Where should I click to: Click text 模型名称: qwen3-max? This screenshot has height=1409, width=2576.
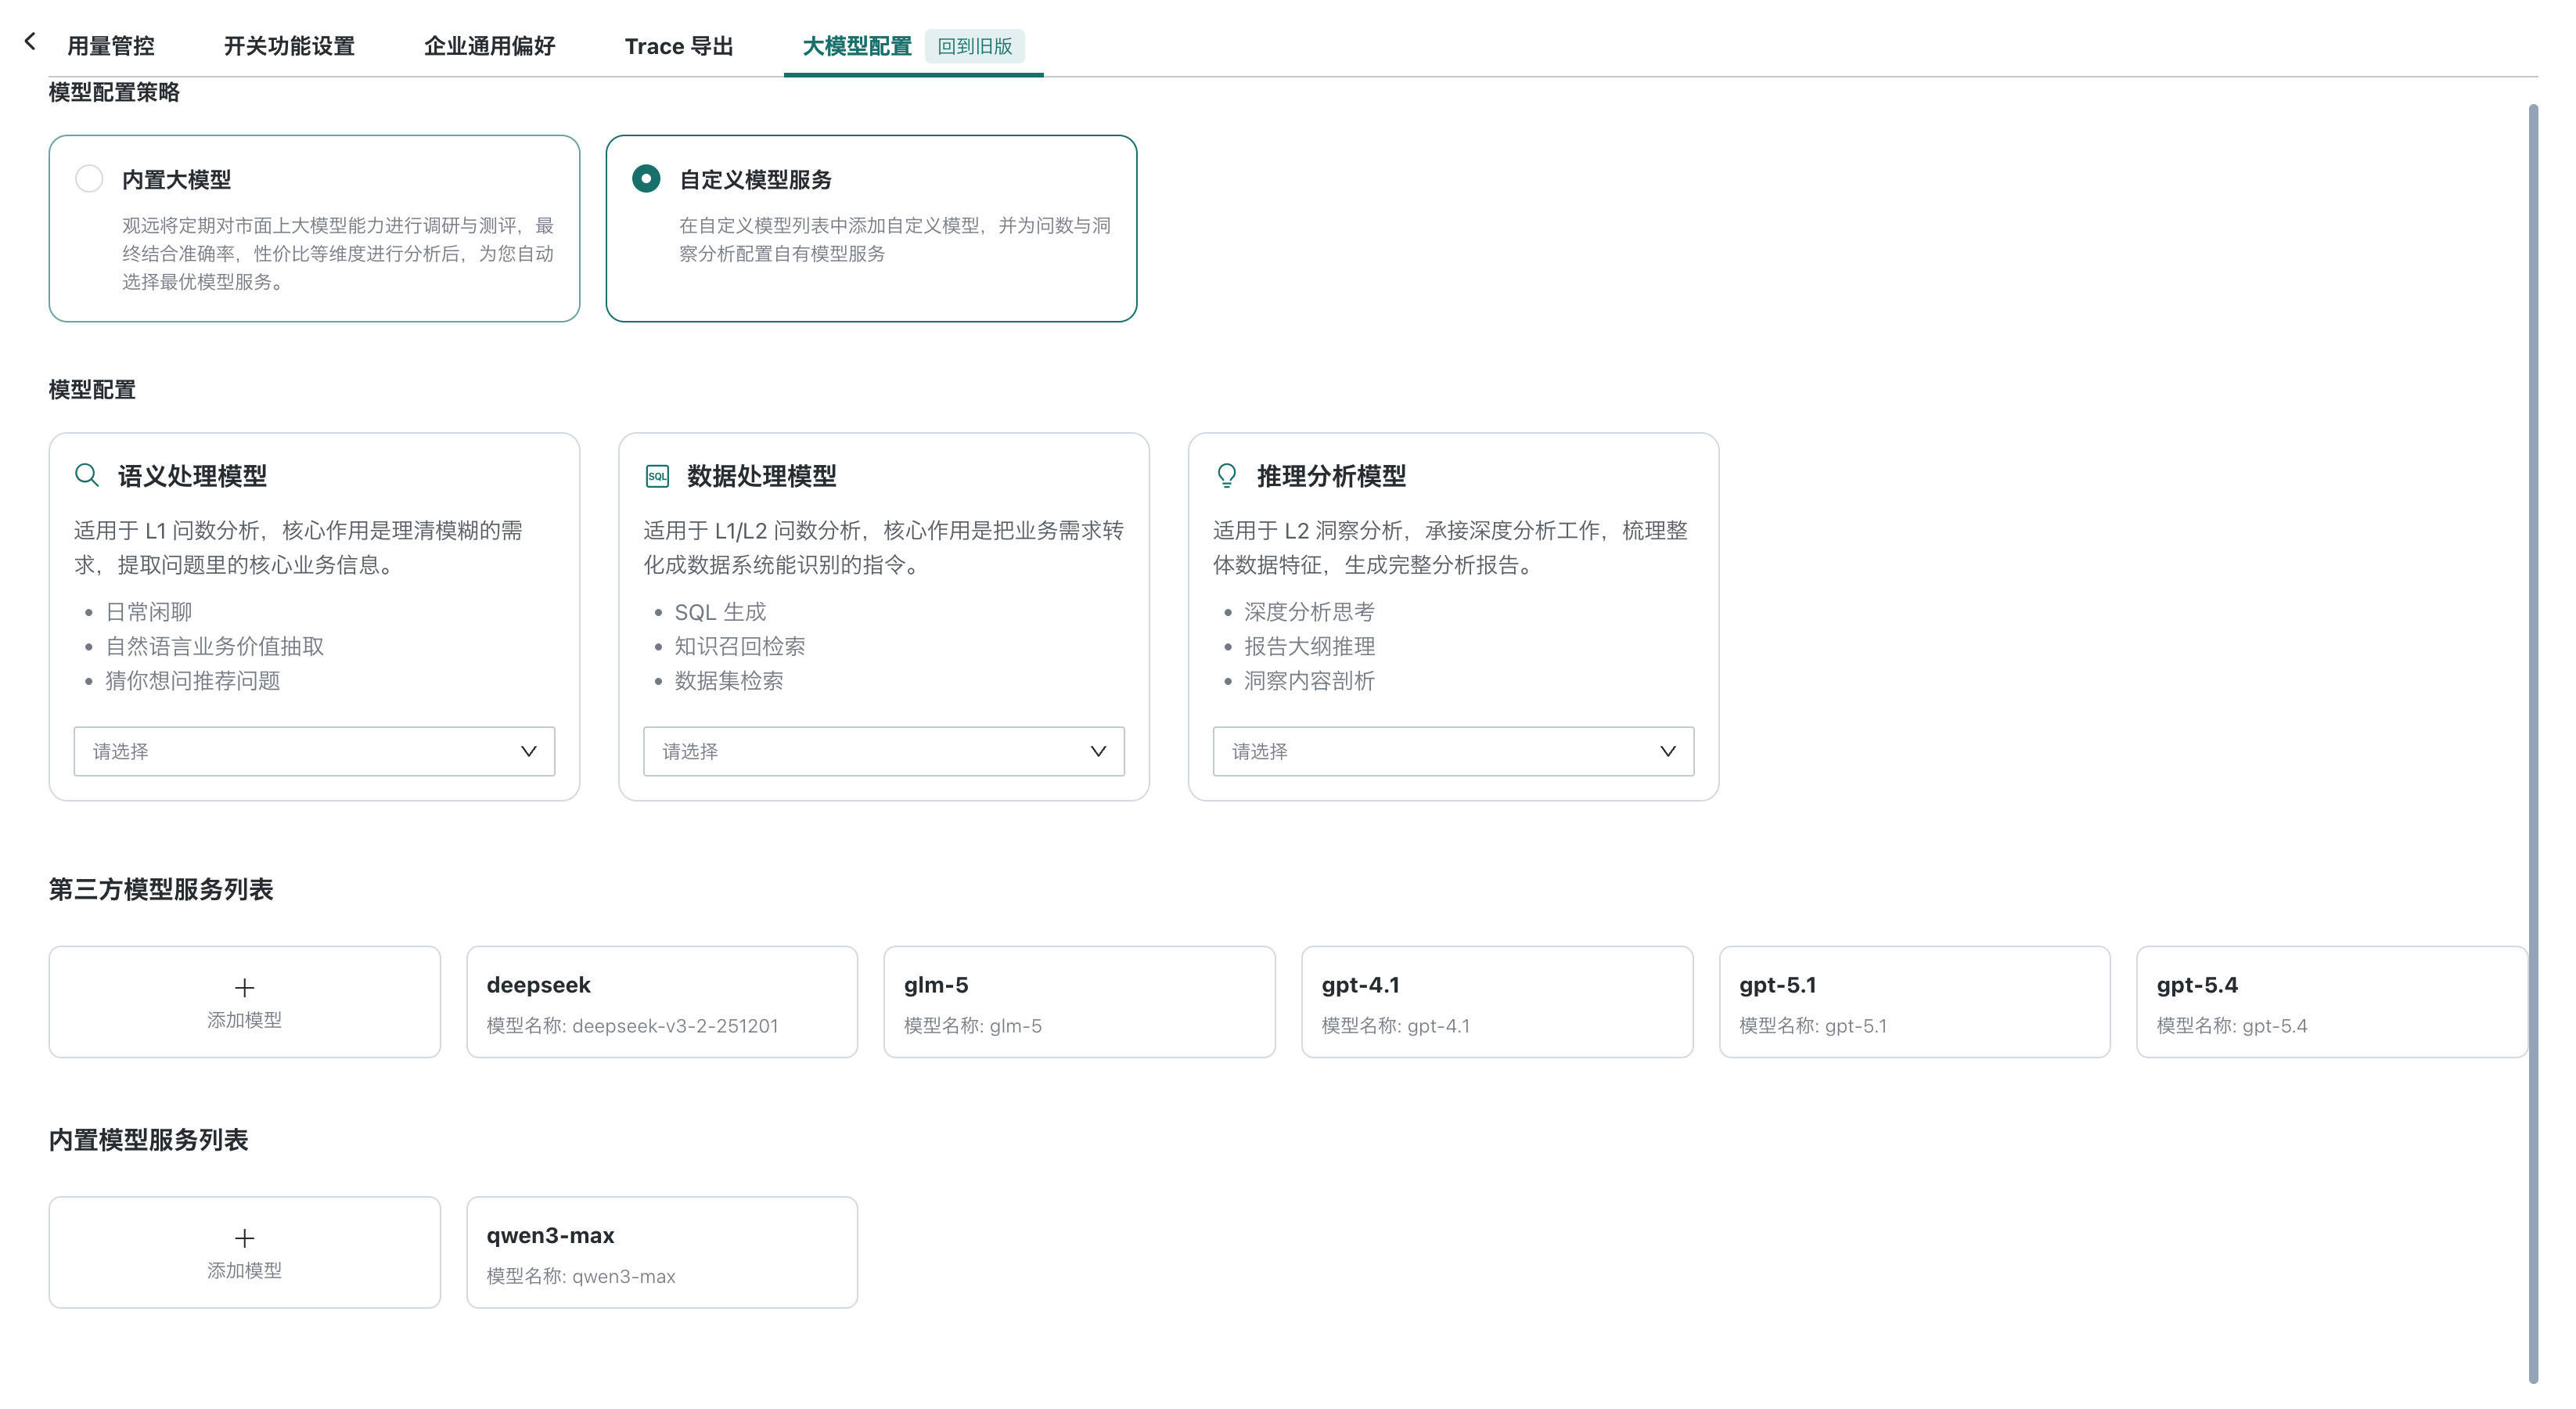(581, 1276)
